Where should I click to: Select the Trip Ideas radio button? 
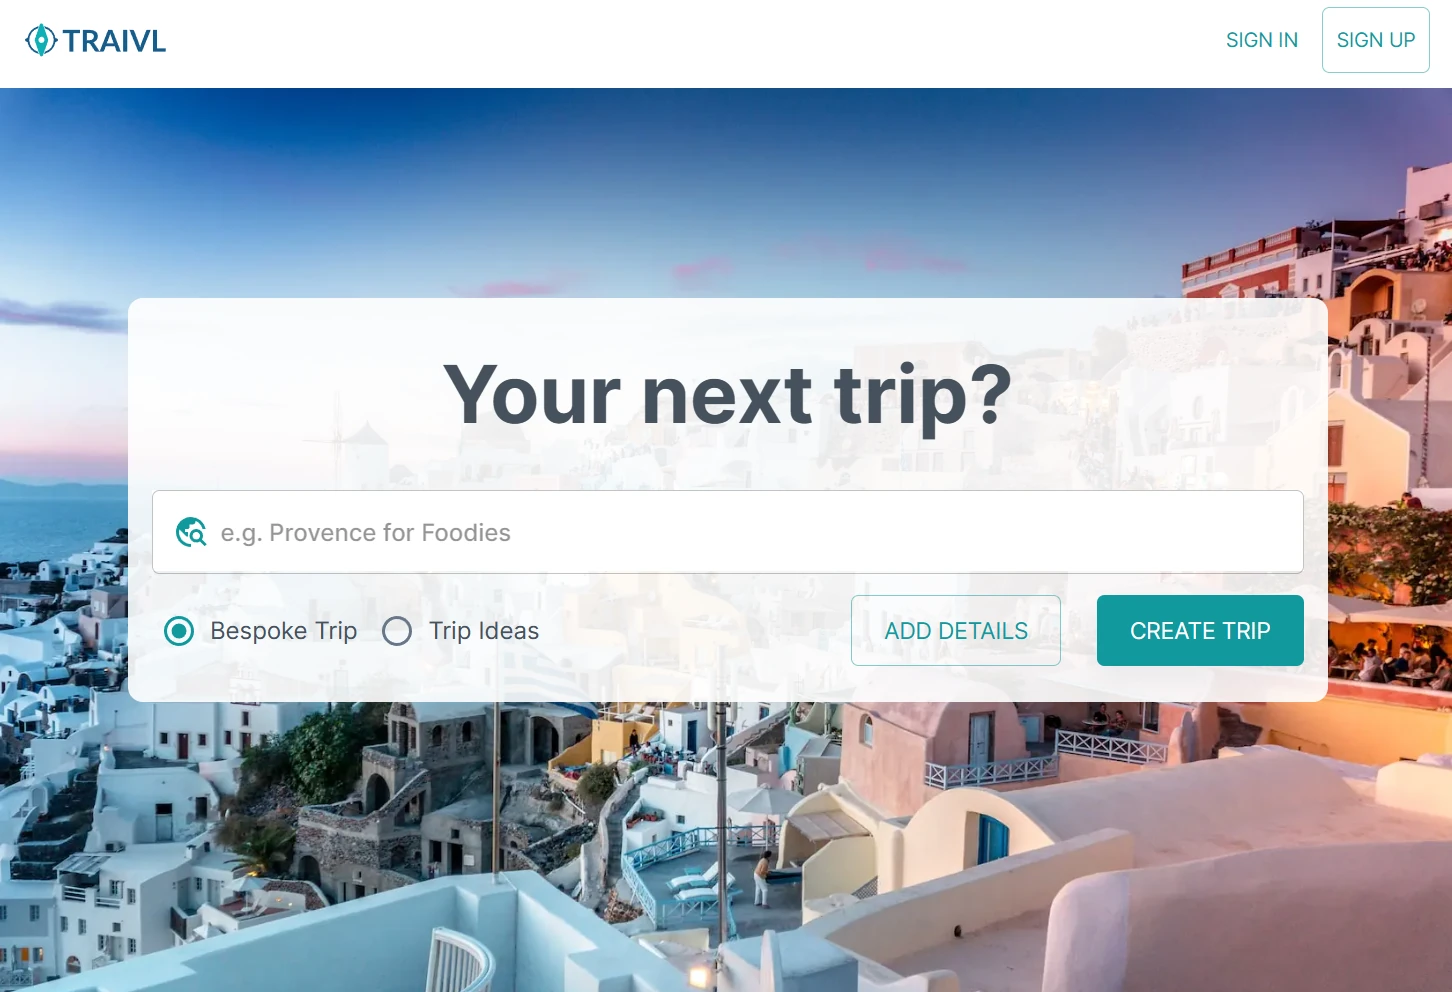coord(397,631)
